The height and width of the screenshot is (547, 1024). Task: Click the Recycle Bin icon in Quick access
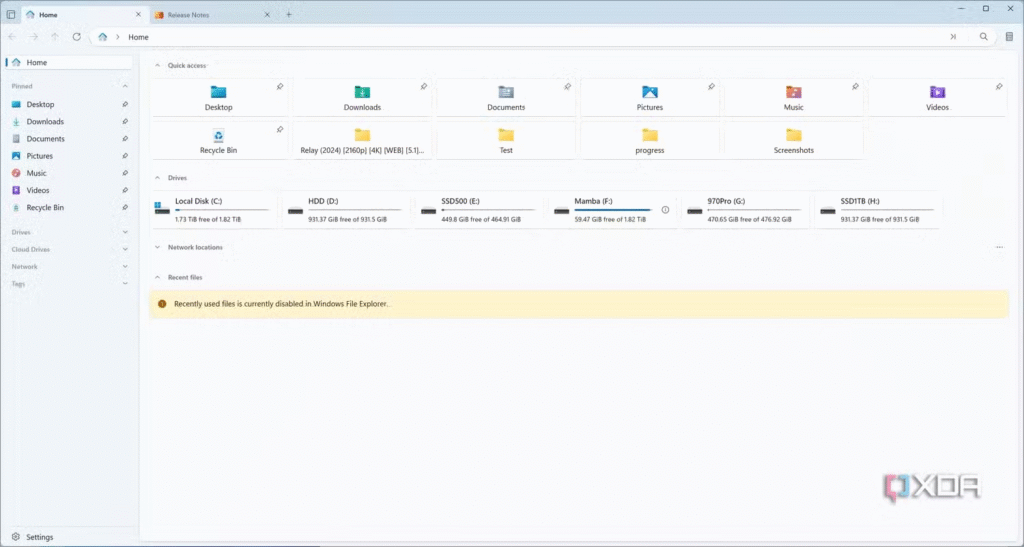pos(218,135)
